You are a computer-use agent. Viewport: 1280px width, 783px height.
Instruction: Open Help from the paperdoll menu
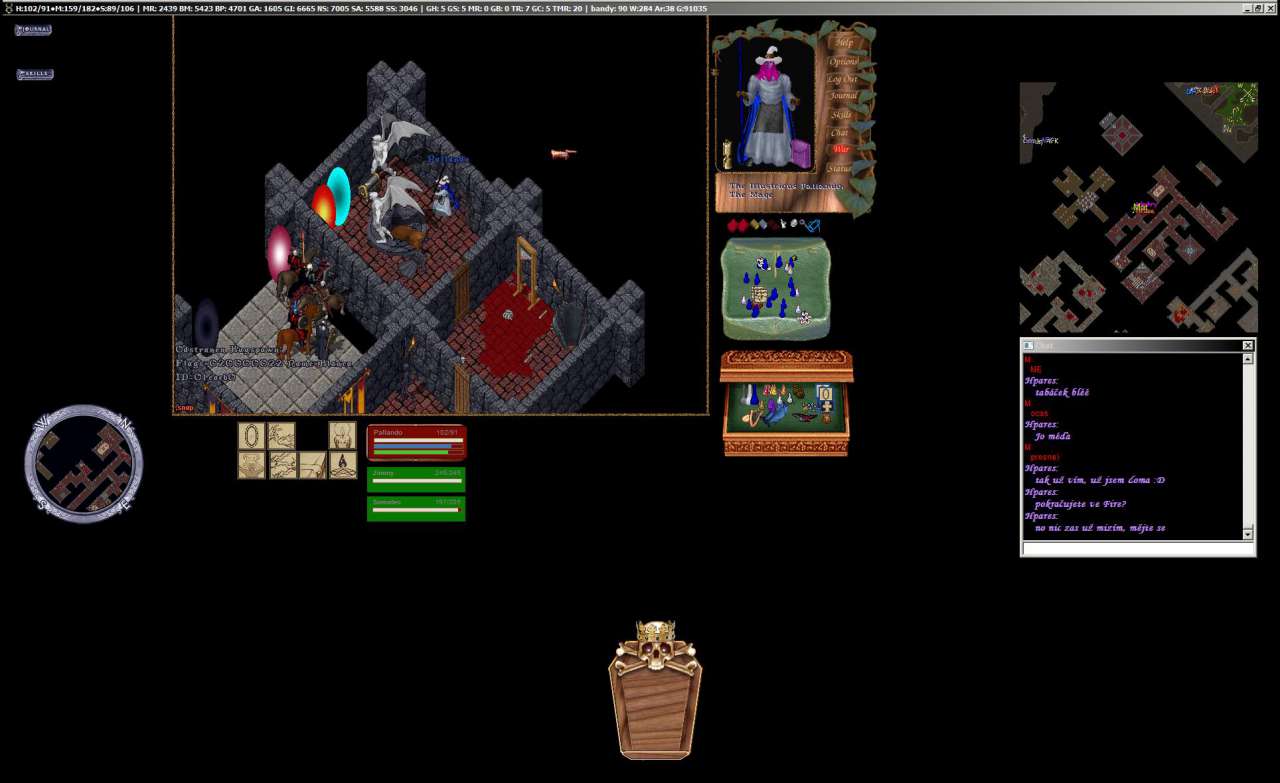click(x=843, y=43)
